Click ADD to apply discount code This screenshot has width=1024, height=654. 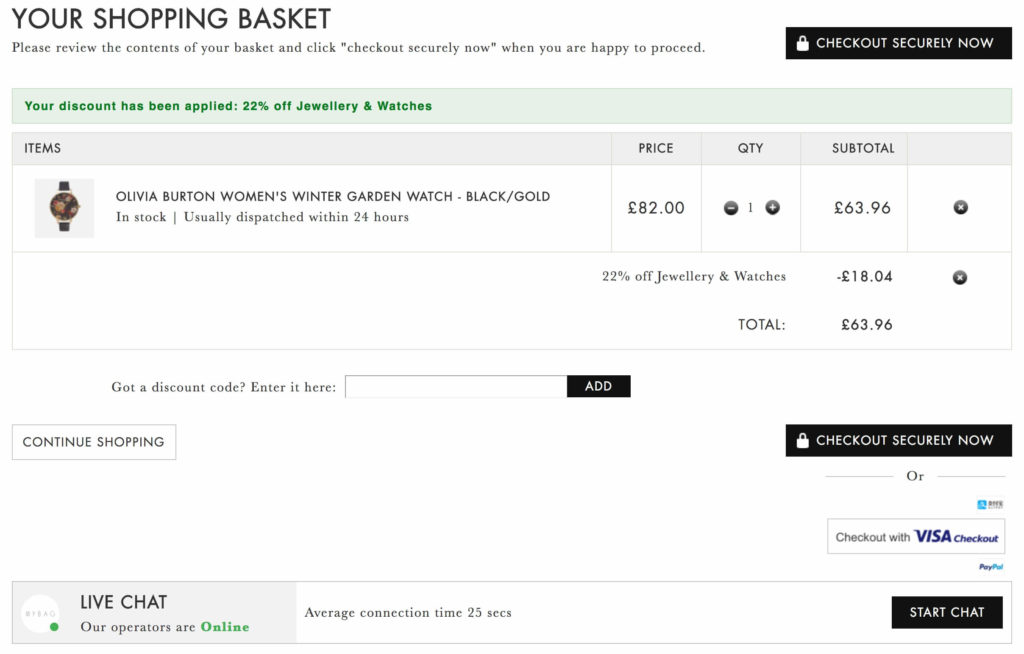[x=599, y=387]
